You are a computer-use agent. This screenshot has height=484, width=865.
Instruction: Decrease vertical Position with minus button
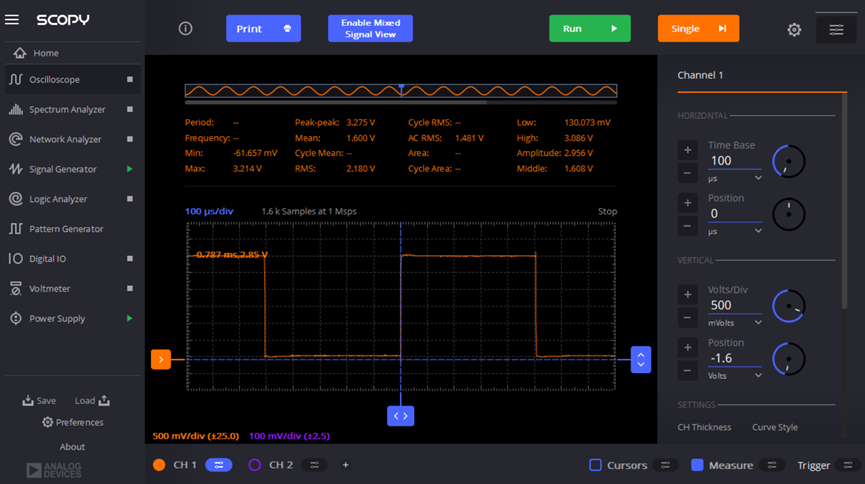tap(687, 371)
